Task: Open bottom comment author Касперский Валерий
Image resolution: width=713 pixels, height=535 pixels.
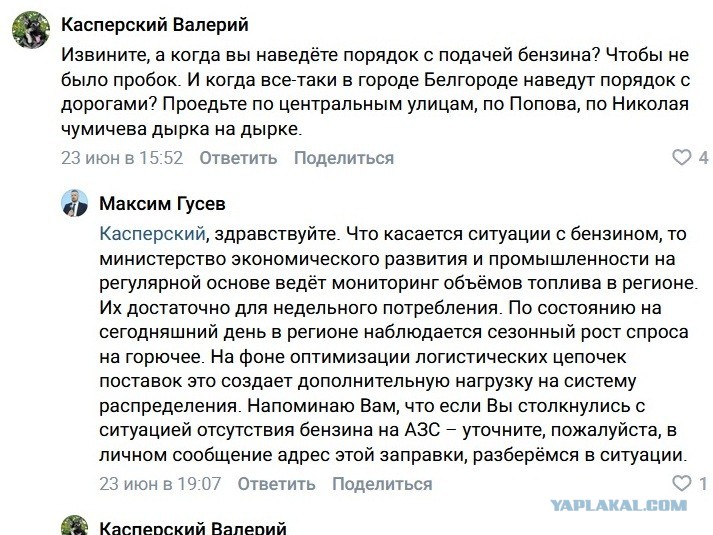Action: [x=193, y=528]
